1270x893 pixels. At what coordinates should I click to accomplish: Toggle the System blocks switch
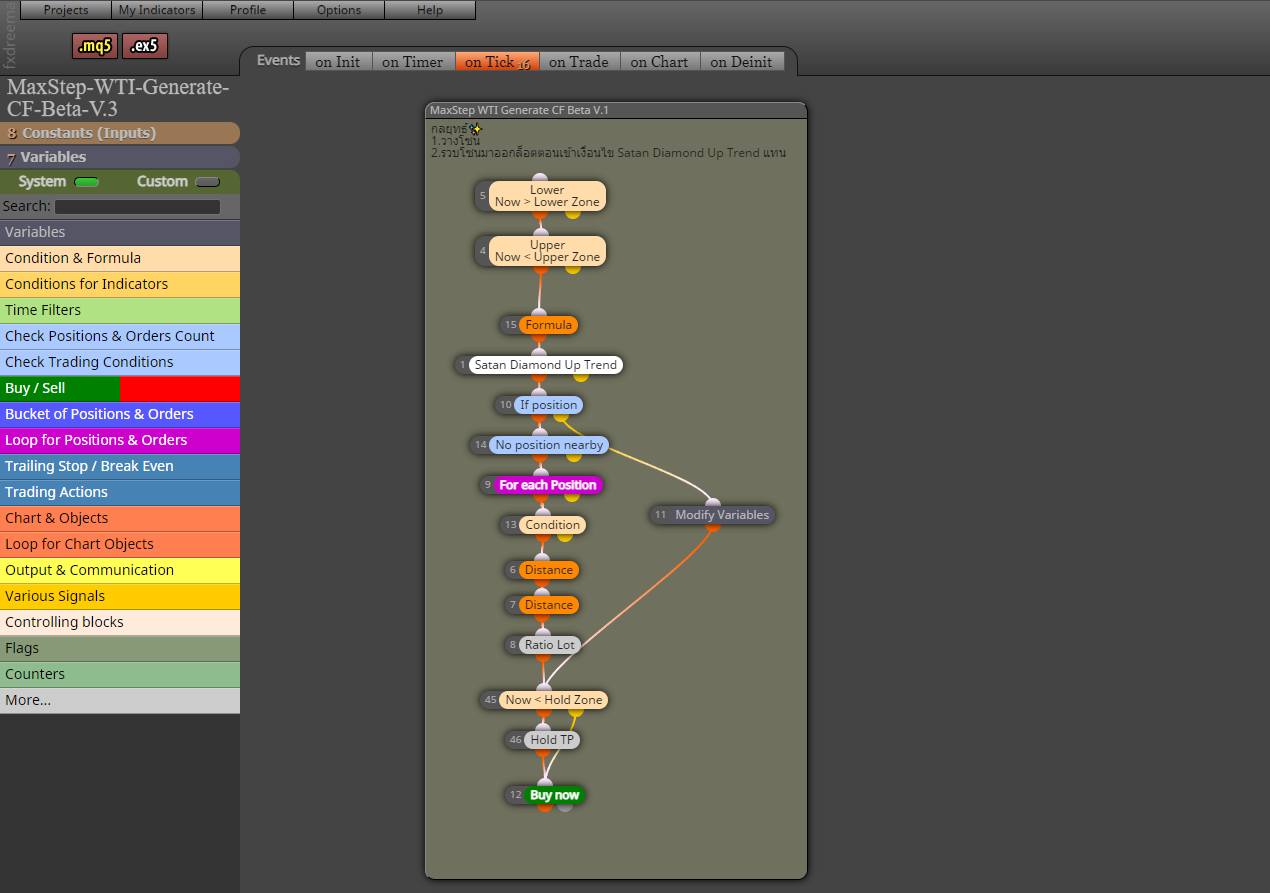(87, 182)
